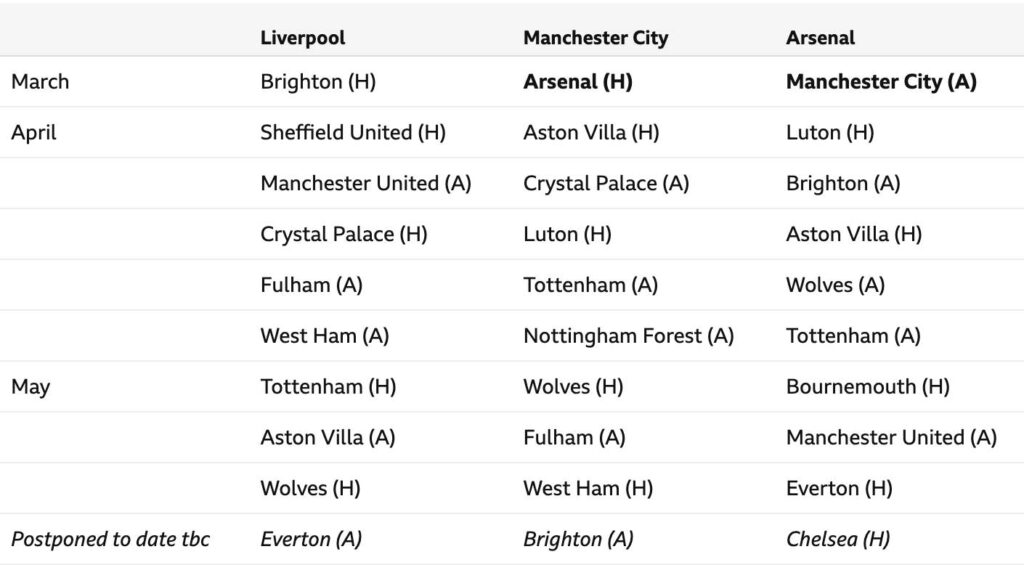Select the Nottingham Forest (A) cell
Viewport: 1024px width, 565px height.
click(x=628, y=336)
